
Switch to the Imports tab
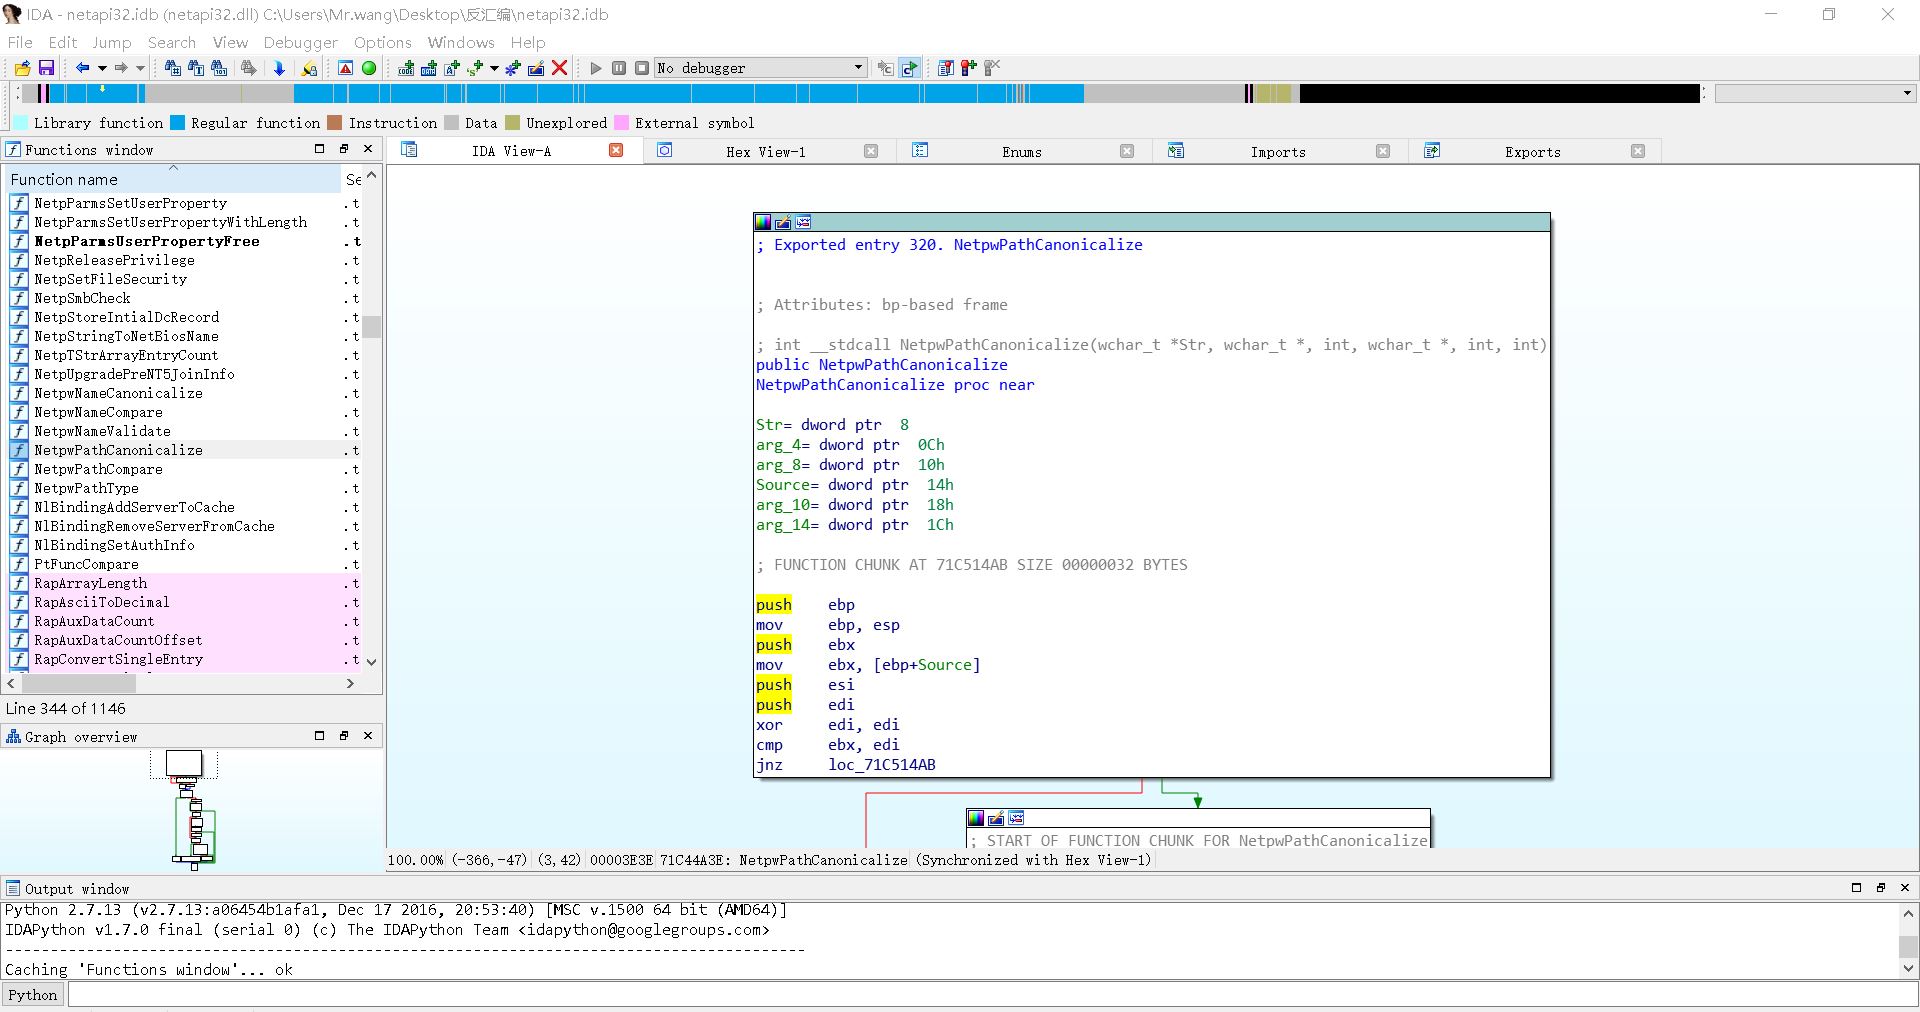tap(1277, 152)
